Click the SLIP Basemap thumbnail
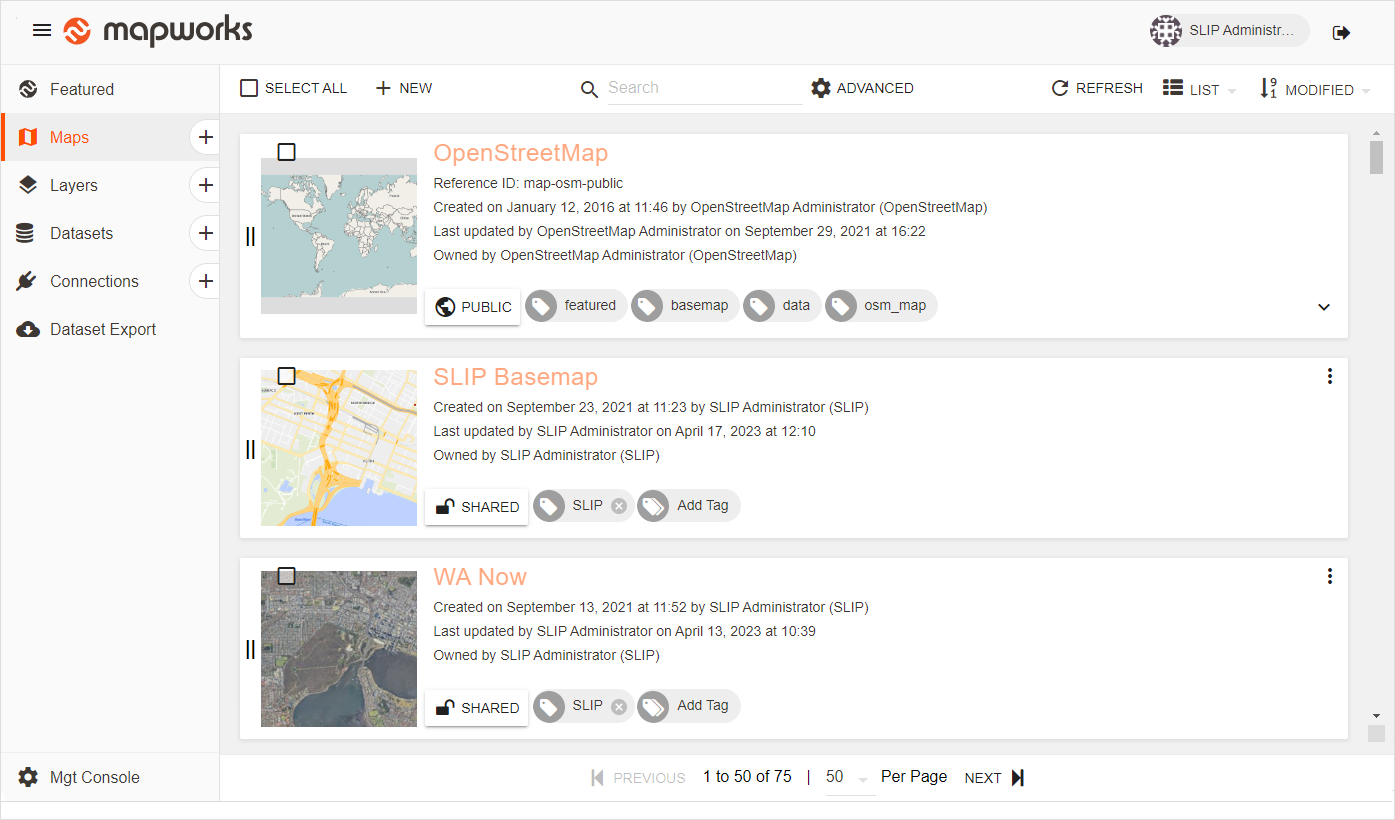 click(339, 448)
